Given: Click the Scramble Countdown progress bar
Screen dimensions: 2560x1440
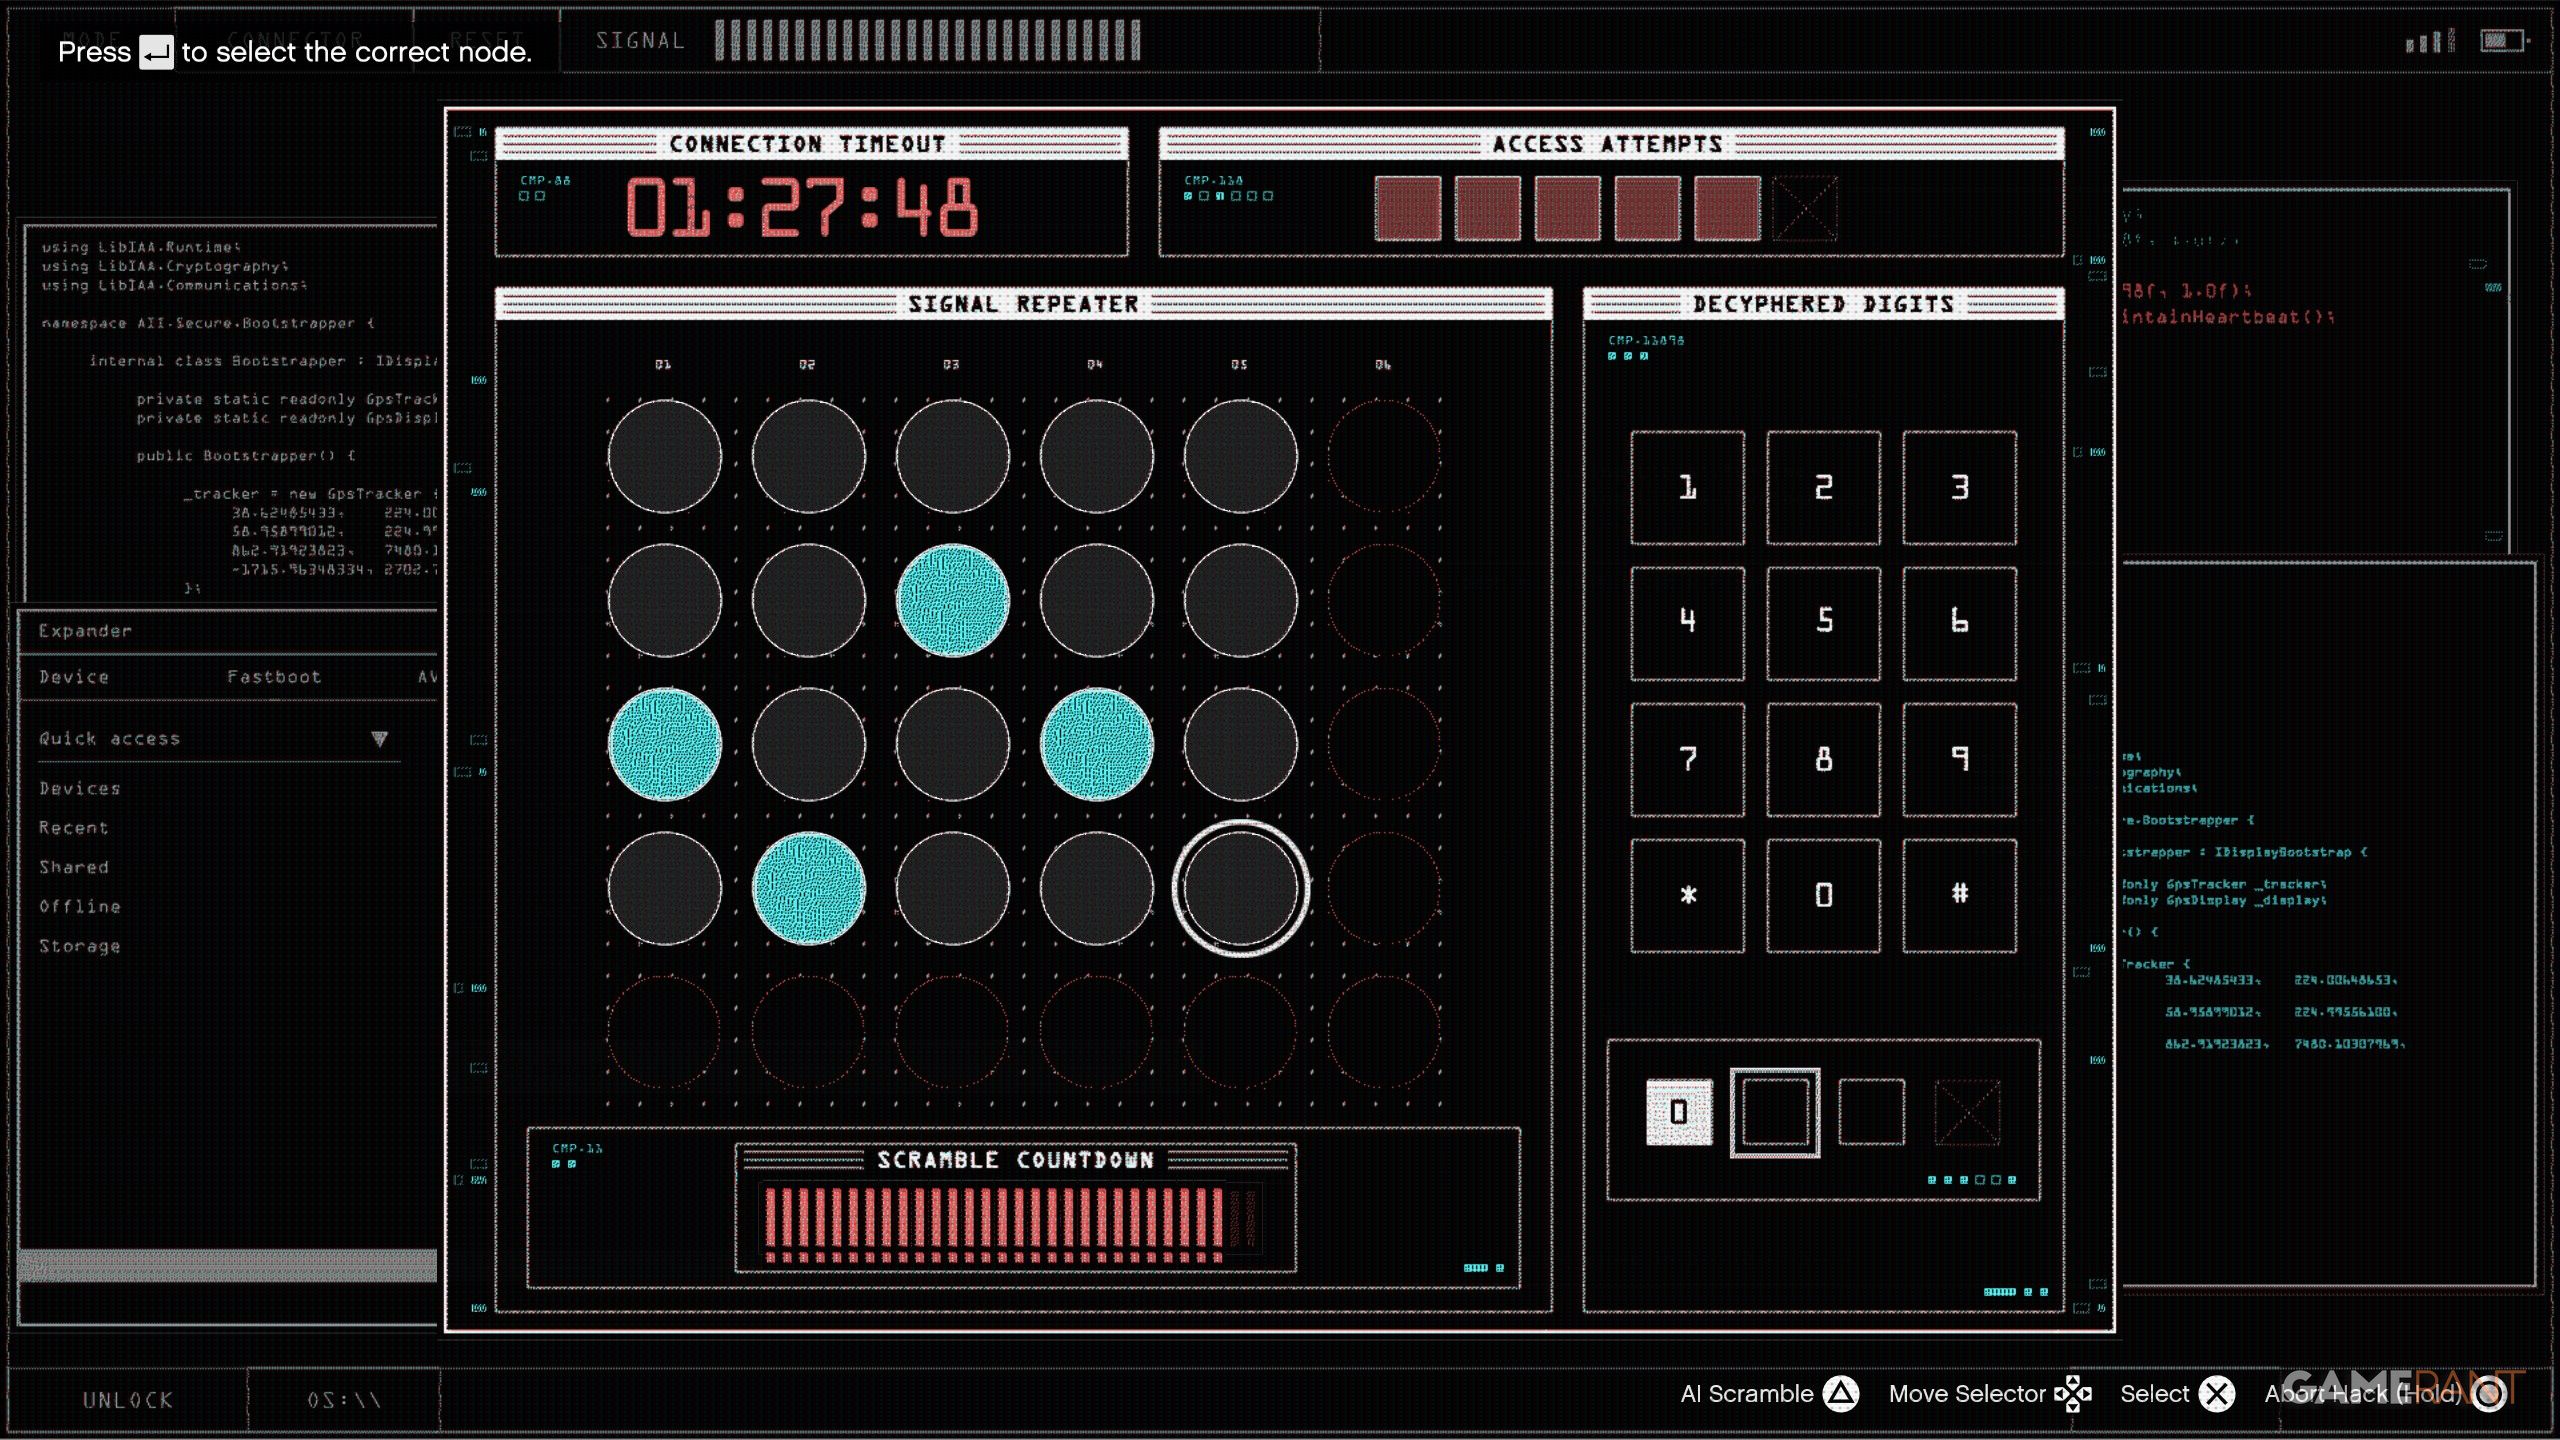Looking at the screenshot, I should point(1011,1222).
